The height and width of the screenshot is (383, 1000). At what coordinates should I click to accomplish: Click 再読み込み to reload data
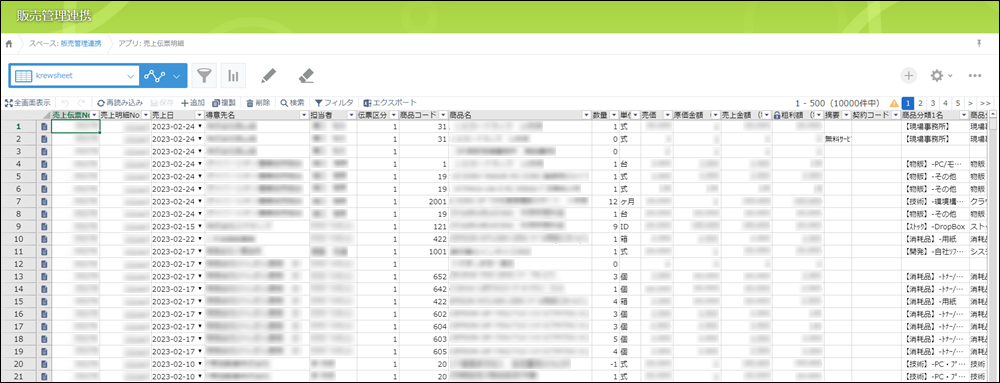pyautogui.click(x=120, y=103)
